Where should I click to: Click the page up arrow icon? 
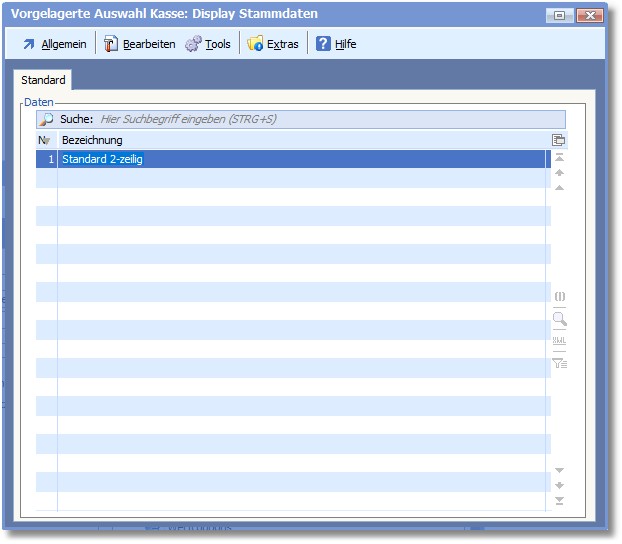tap(559, 173)
